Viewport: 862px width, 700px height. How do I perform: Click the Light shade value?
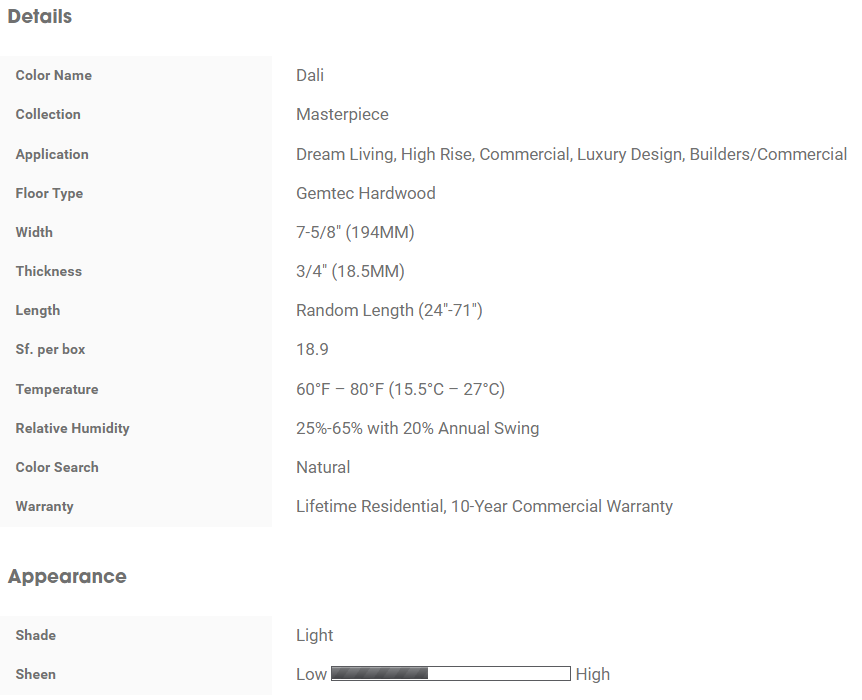click(x=314, y=636)
